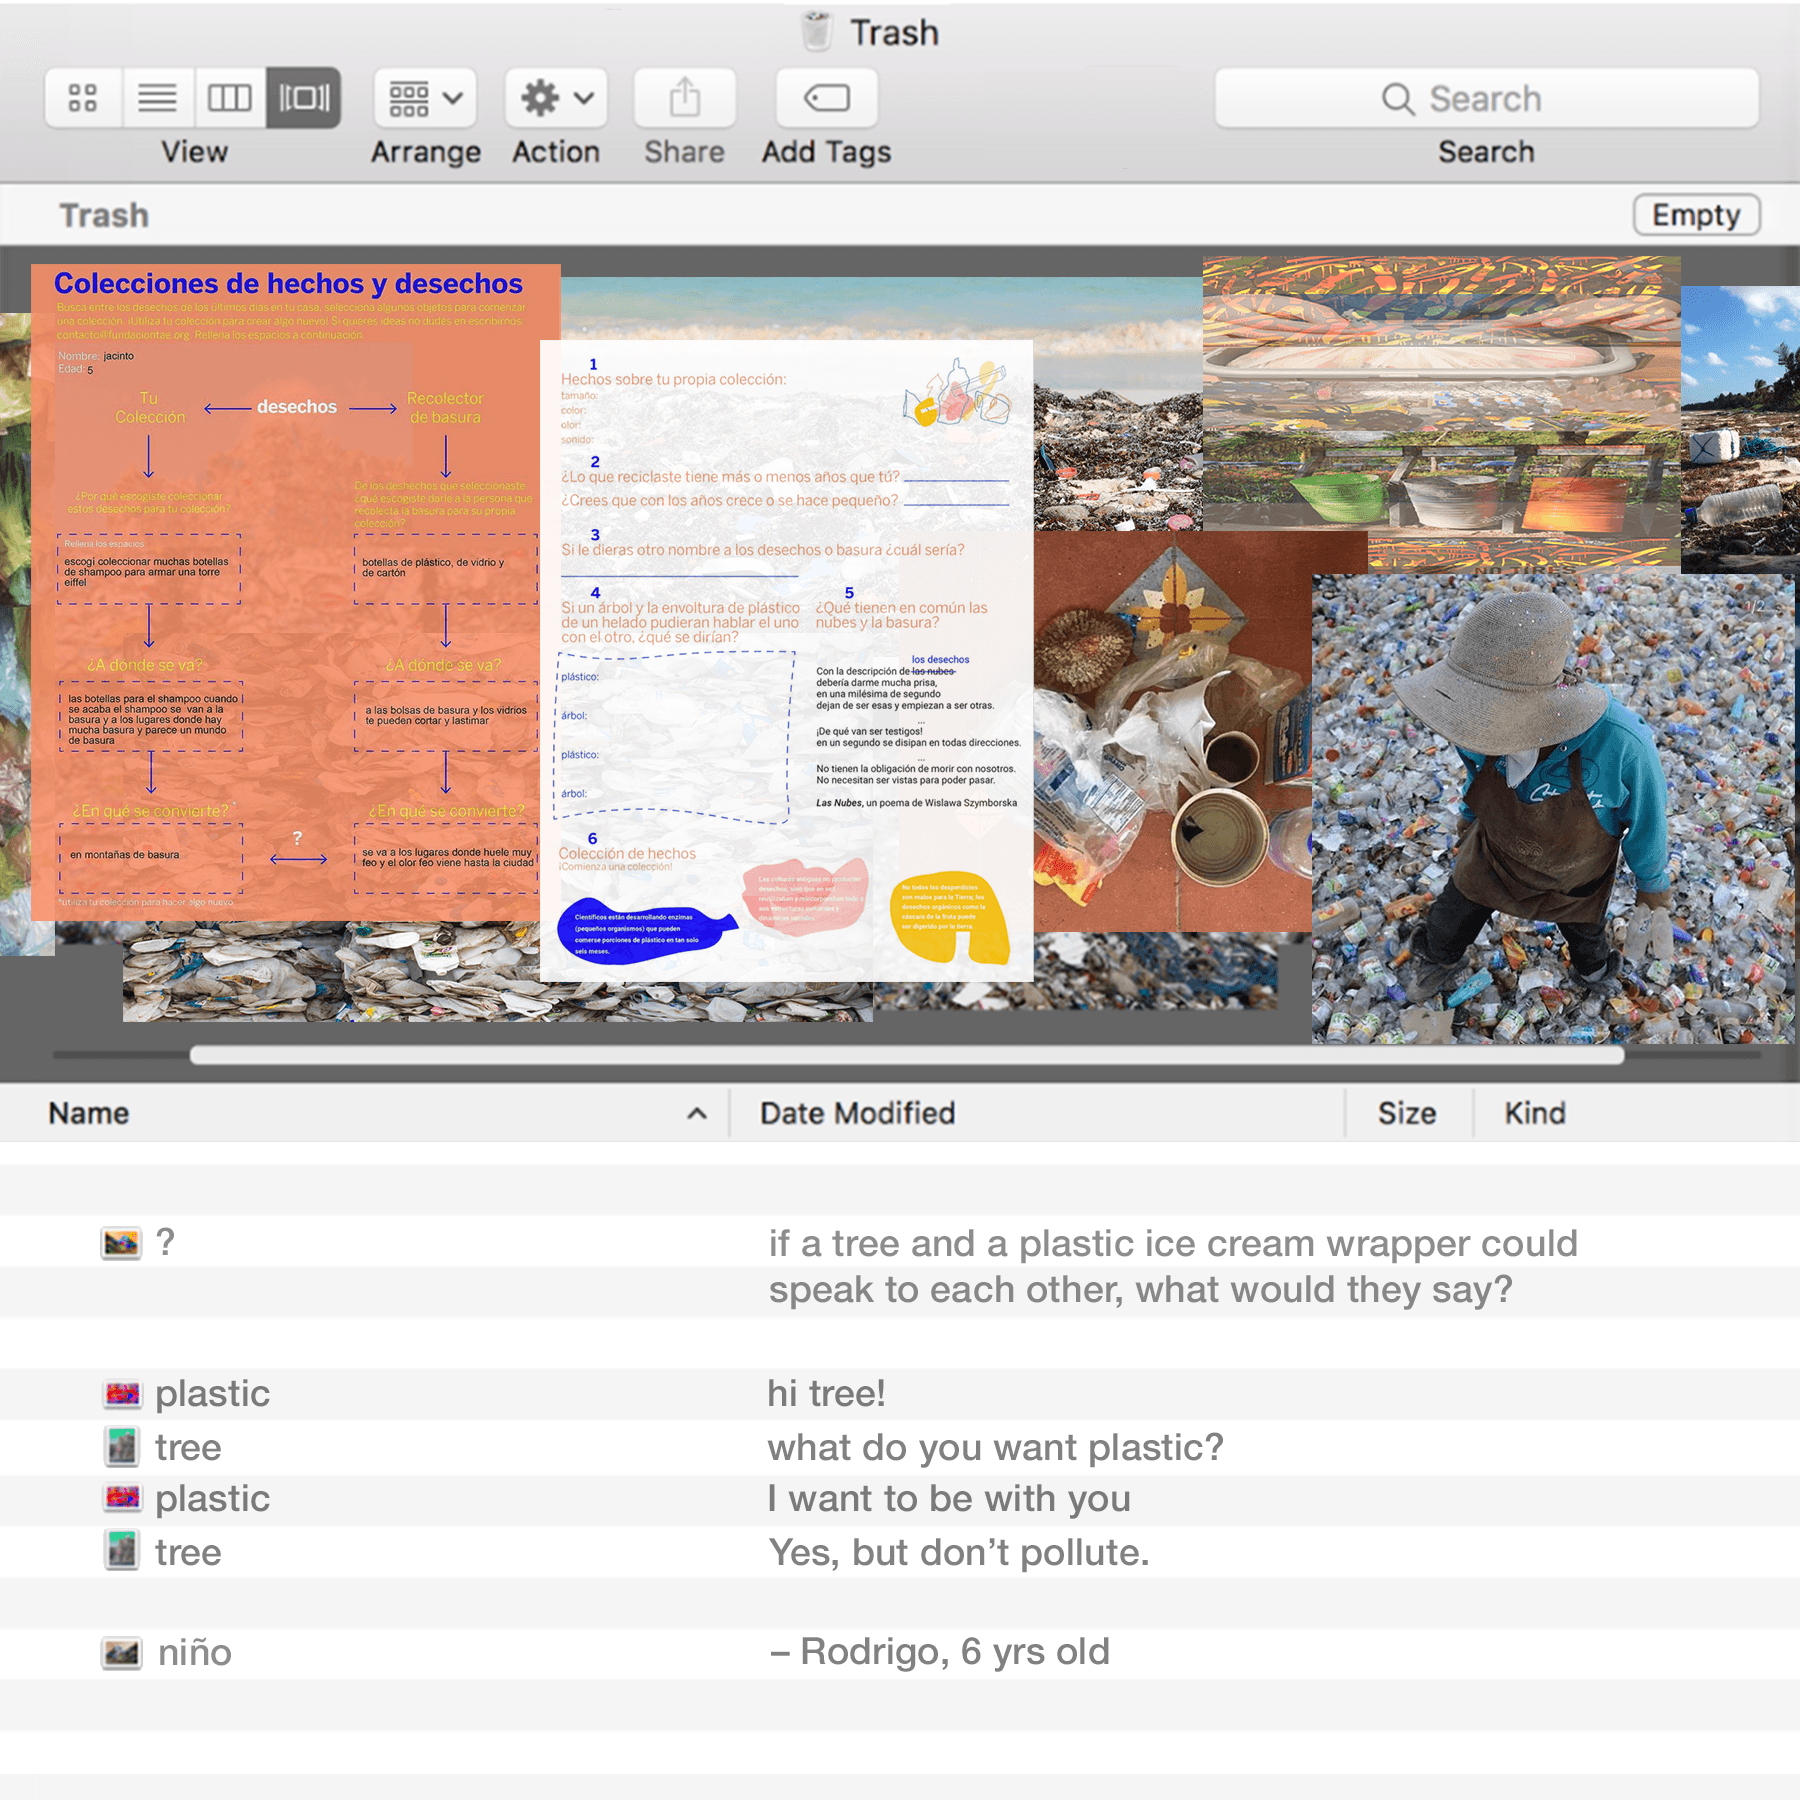Image resolution: width=1800 pixels, height=1800 pixels.
Task: Select the white questionnaire page cover
Action: tap(786, 660)
